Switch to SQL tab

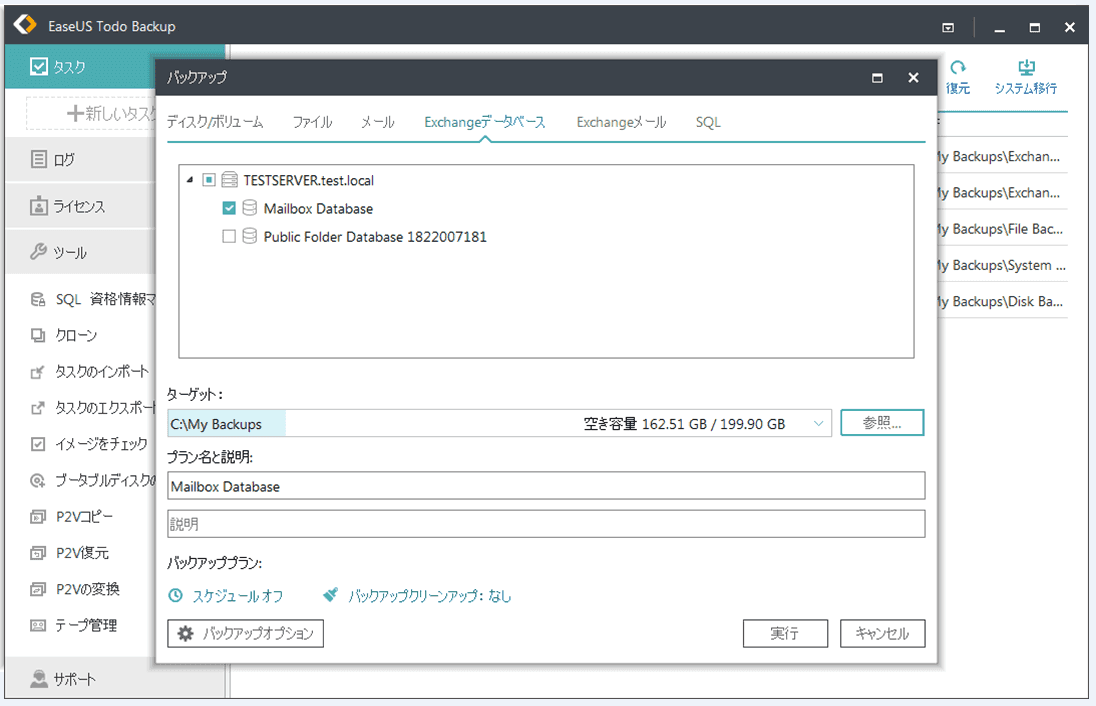click(x=708, y=122)
